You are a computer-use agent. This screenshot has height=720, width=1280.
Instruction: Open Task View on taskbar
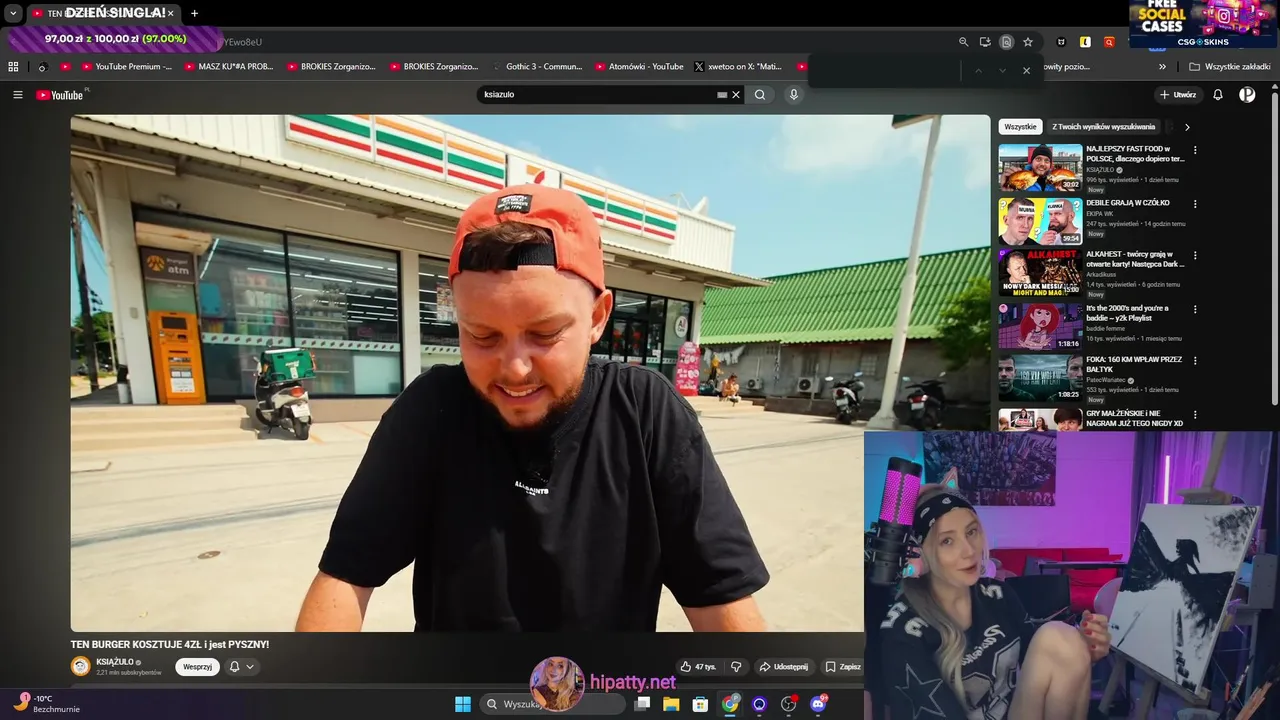(642, 704)
